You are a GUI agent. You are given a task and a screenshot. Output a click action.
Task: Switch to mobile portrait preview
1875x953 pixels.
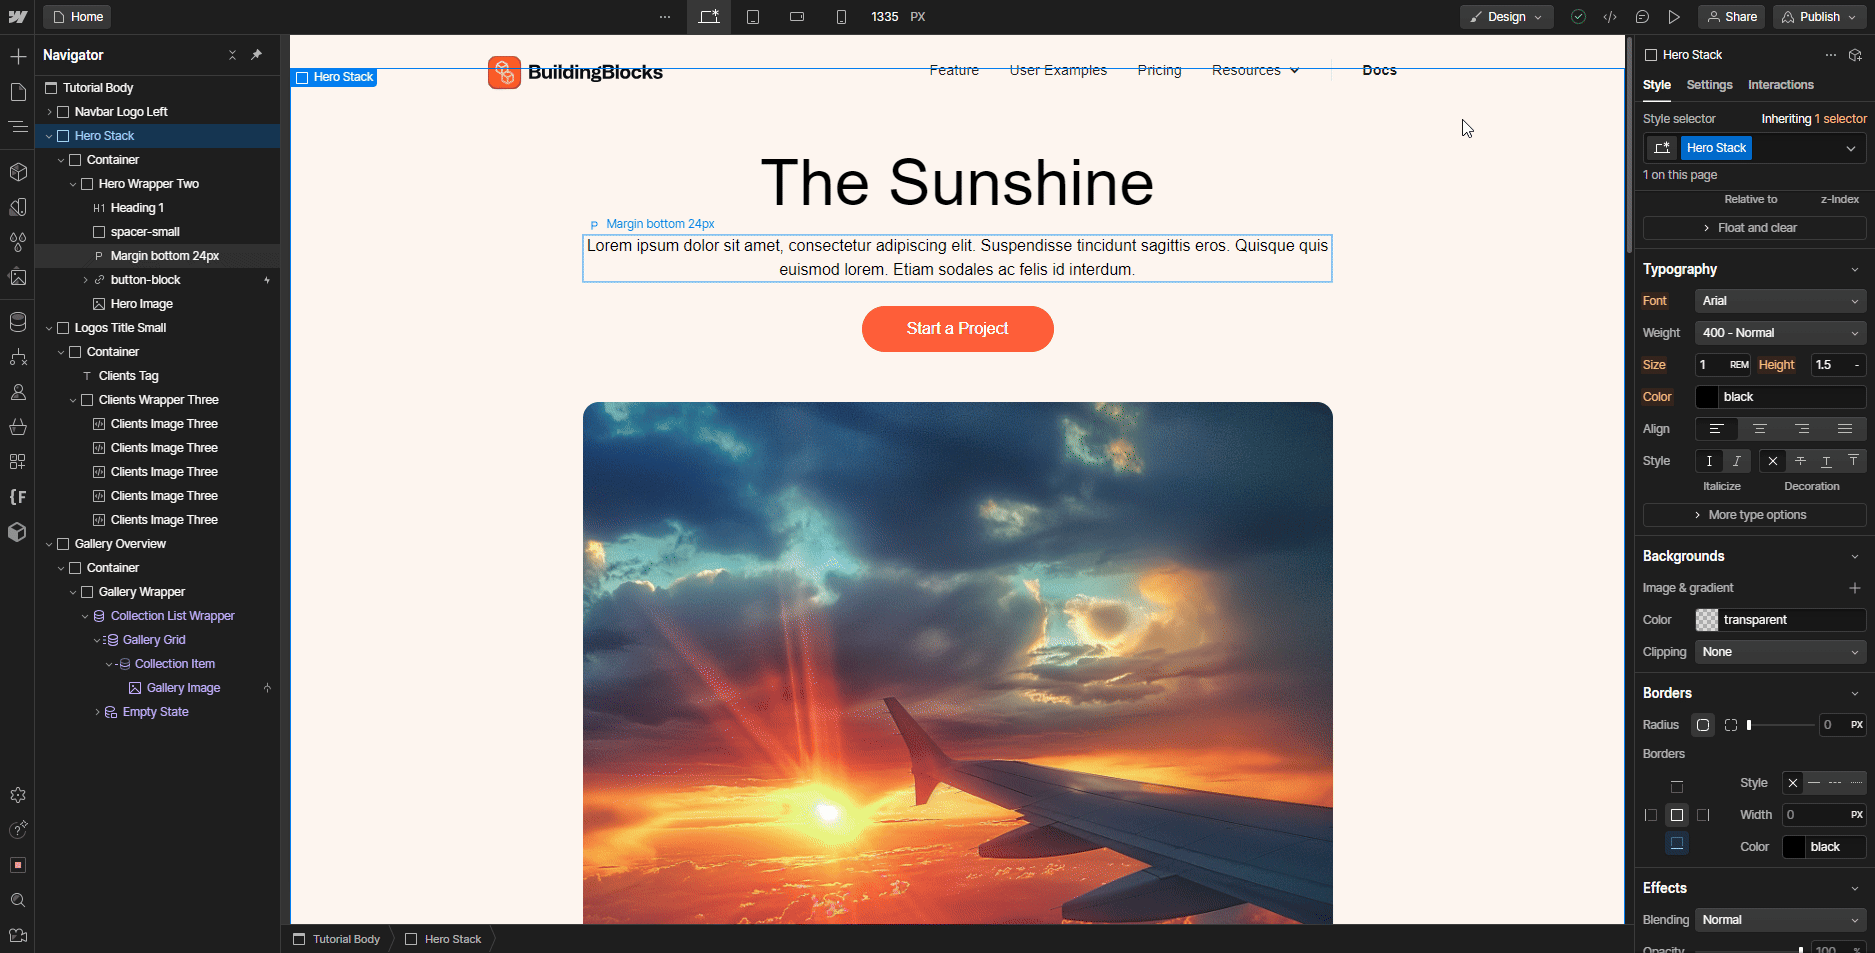click(841, 17)
